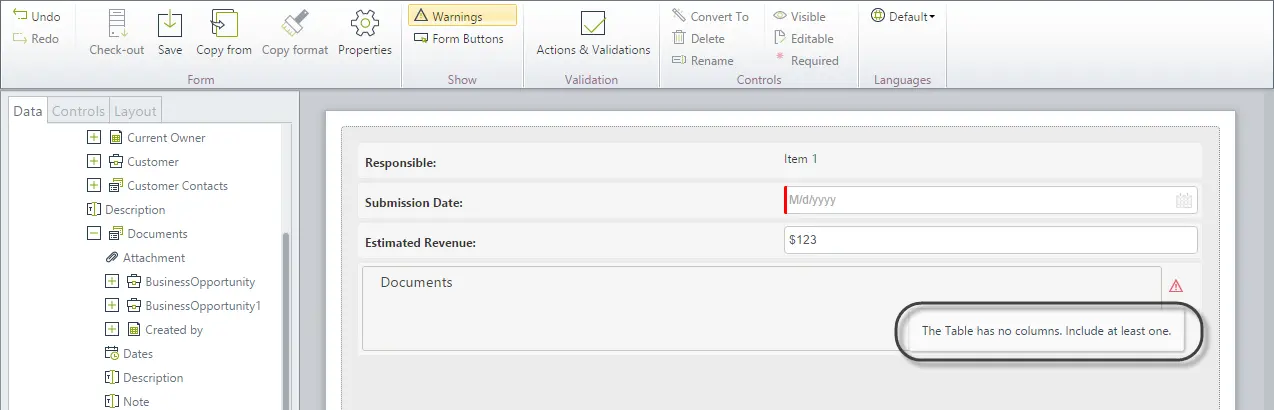
Task: Switch to the Controls tab
Action: 78,111
